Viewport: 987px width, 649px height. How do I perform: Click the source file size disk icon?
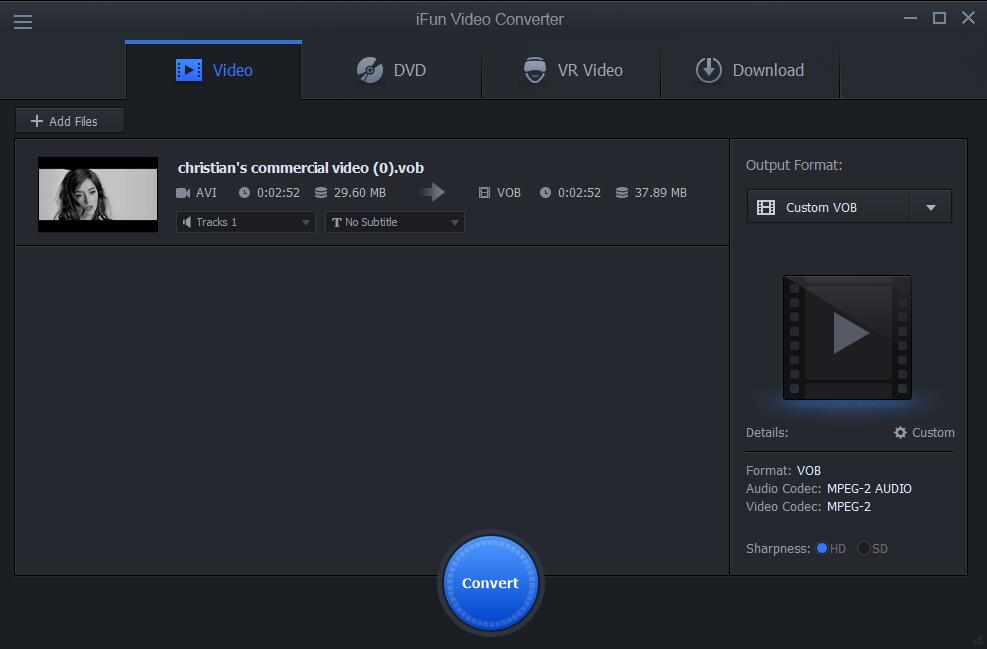tap(321, 193)
